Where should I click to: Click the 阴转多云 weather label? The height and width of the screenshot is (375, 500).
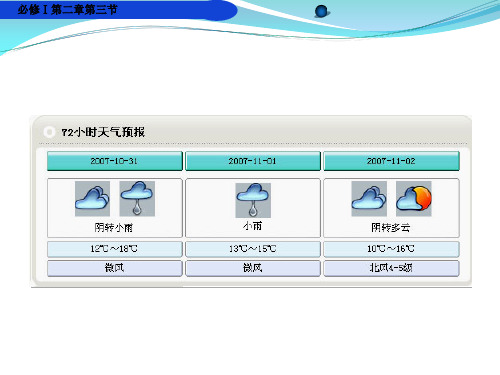tap(391, 228)
